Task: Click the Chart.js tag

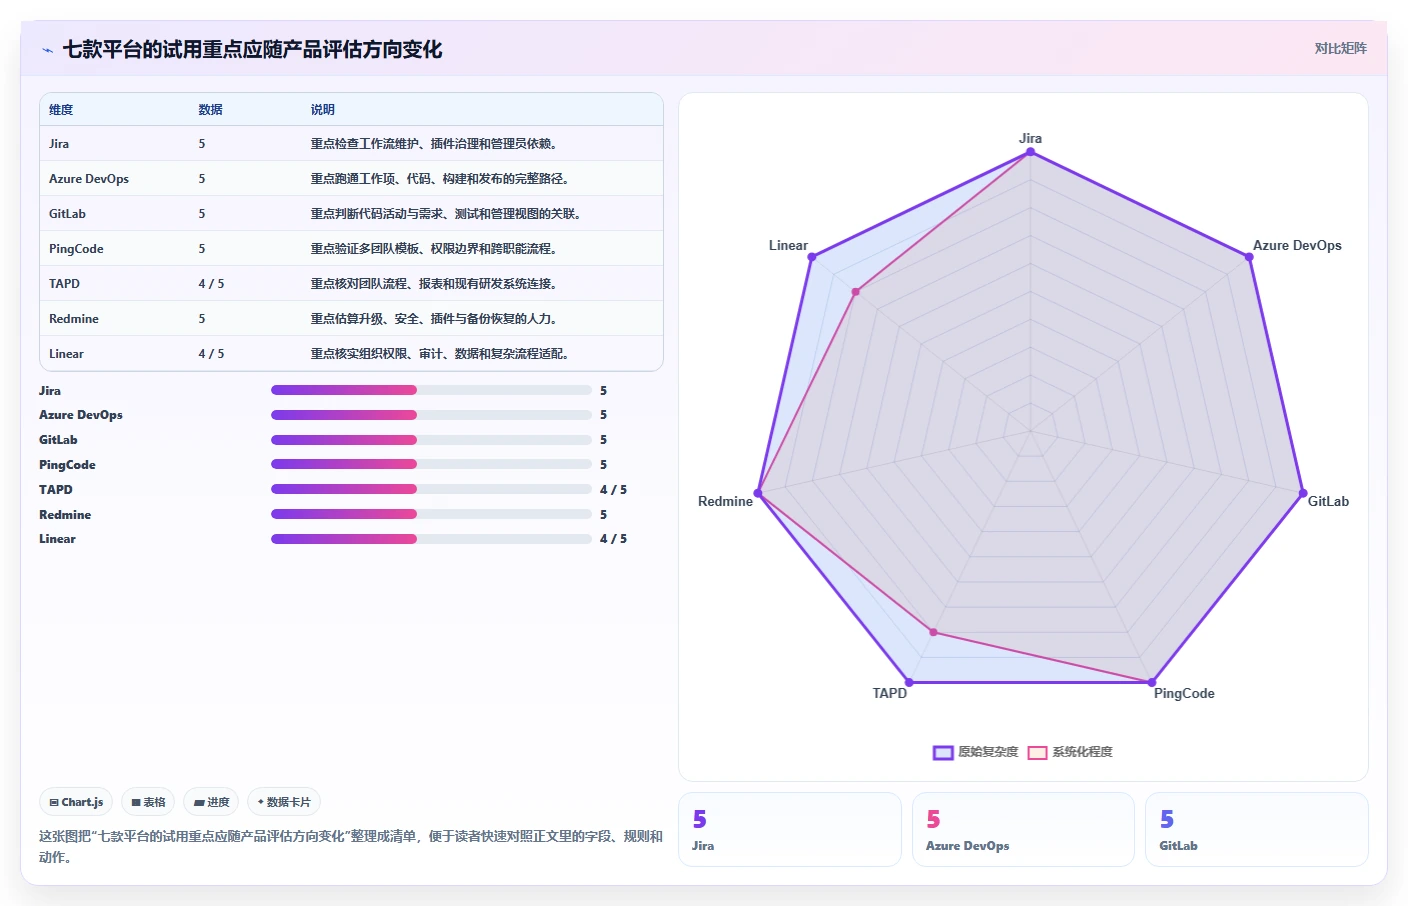Action: 76,802
